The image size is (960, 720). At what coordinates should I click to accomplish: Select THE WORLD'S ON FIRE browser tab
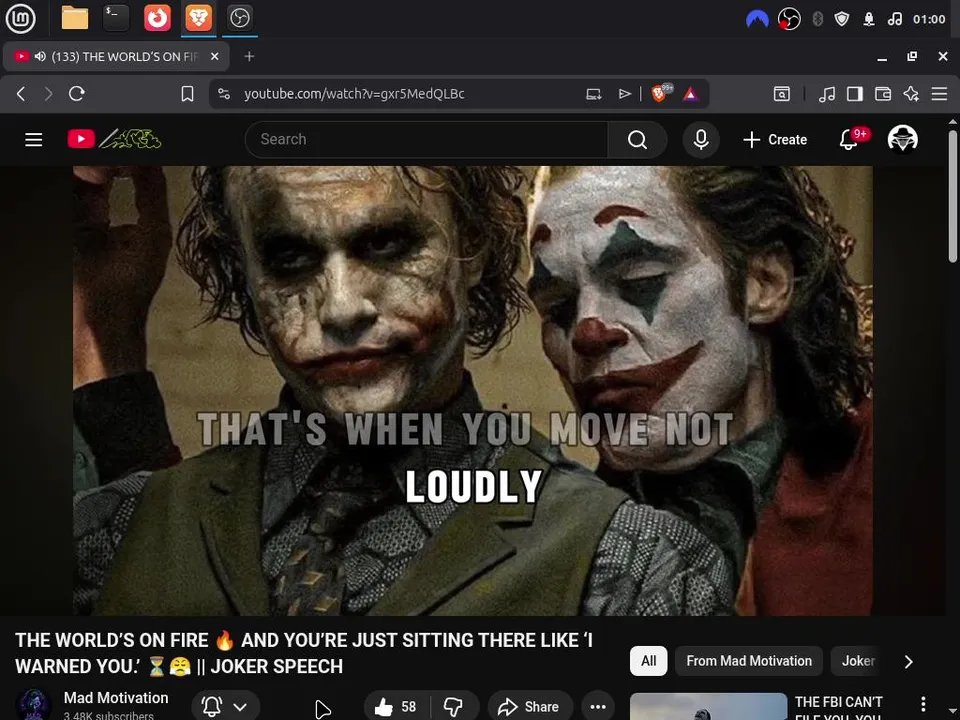point(116,56)
